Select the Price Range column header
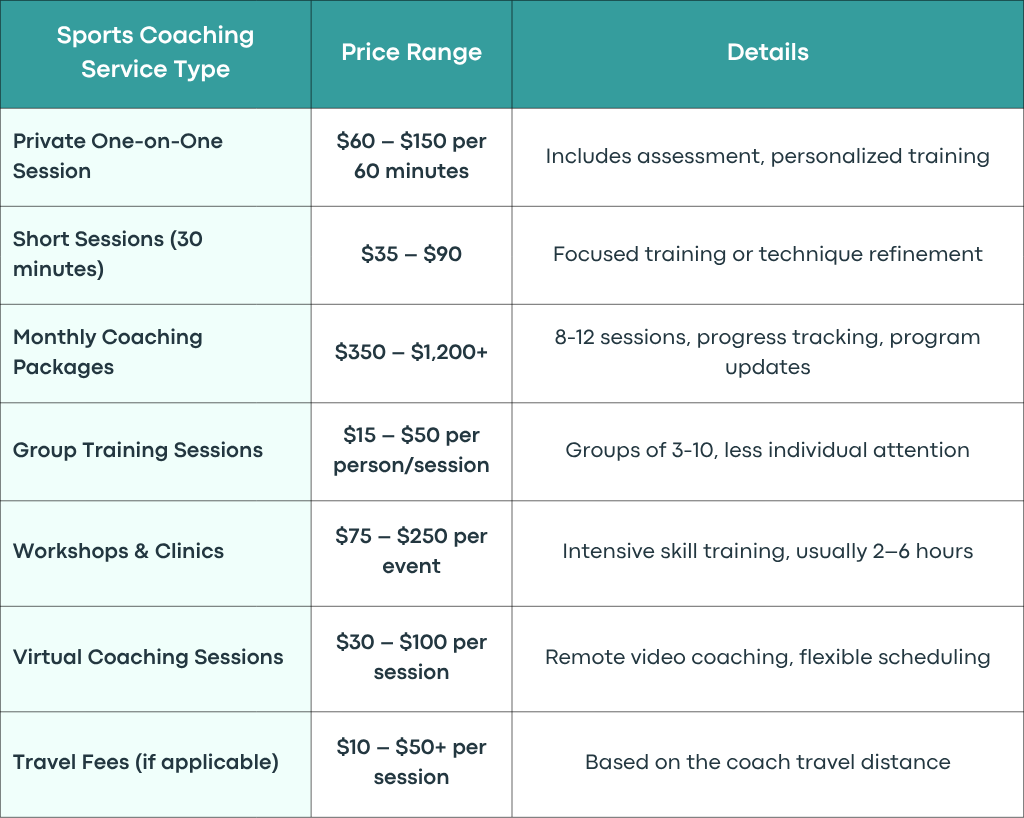This screenshot has height=818, width=1024. [411, 52]
